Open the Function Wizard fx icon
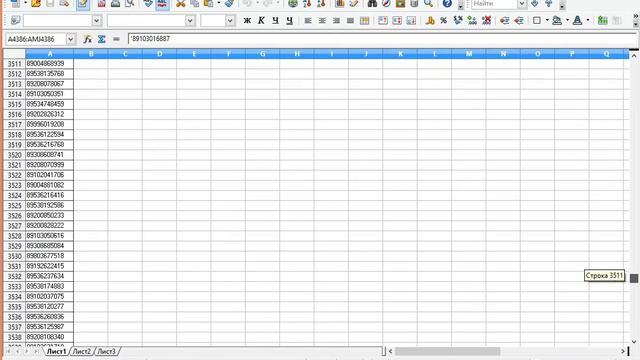This screenshot has width=640, height=360. [x=87, y=39]
